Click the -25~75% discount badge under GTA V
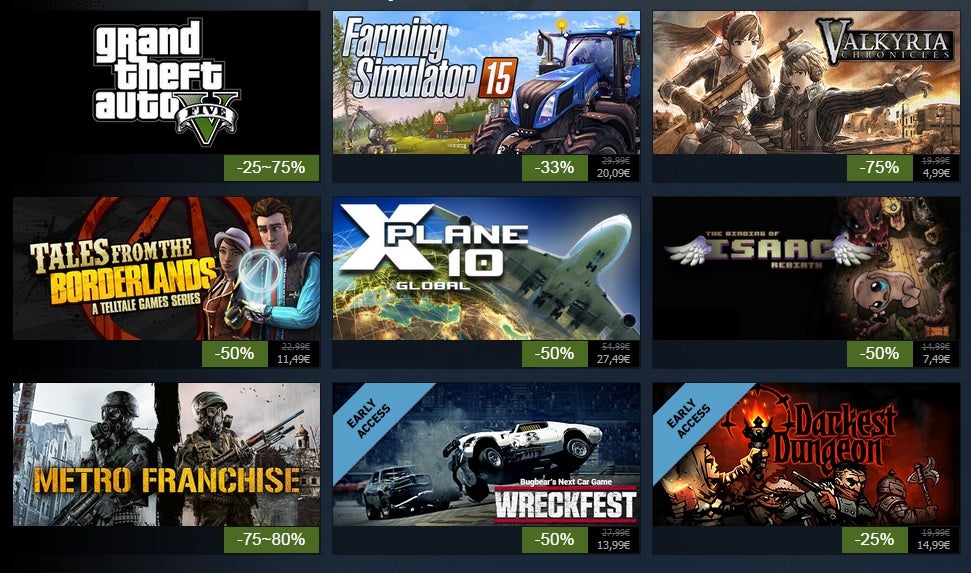 point(271,168)
